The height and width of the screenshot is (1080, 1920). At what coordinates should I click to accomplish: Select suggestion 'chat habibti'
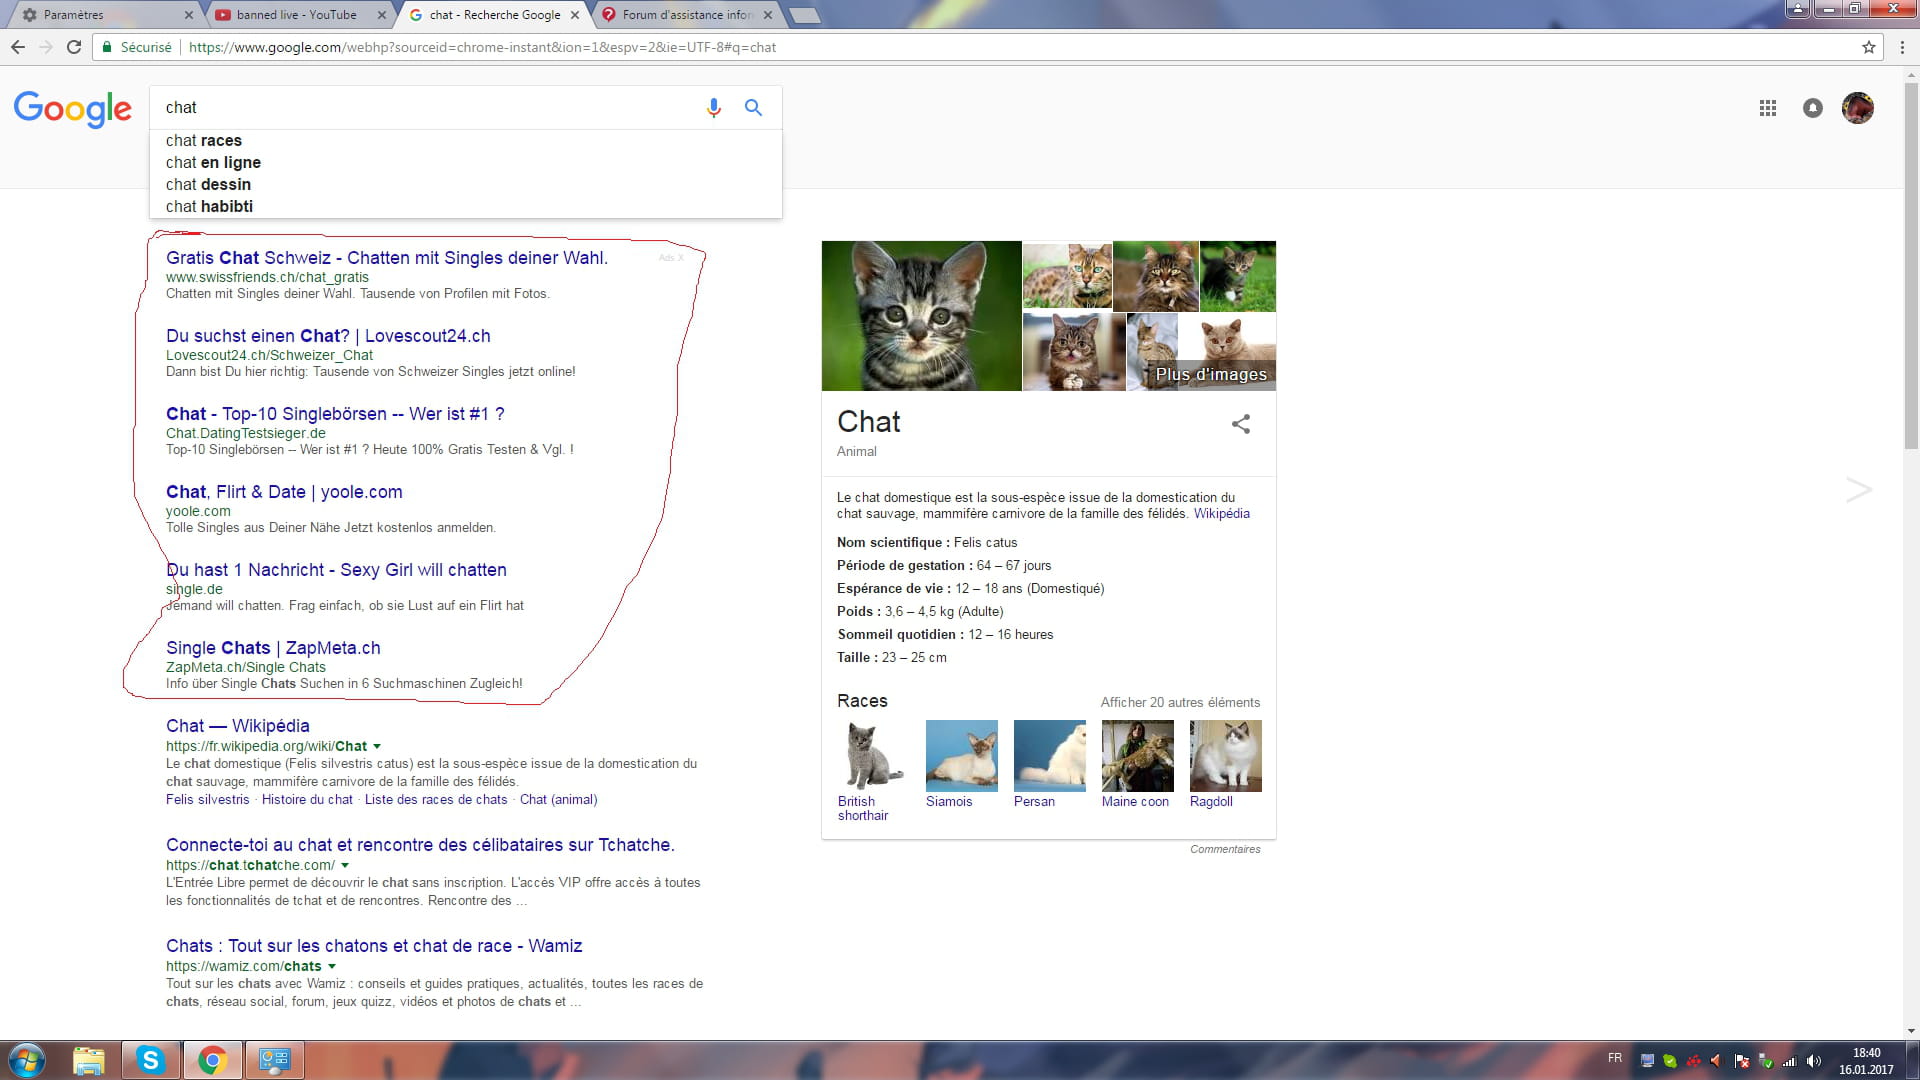coord(465,206)
